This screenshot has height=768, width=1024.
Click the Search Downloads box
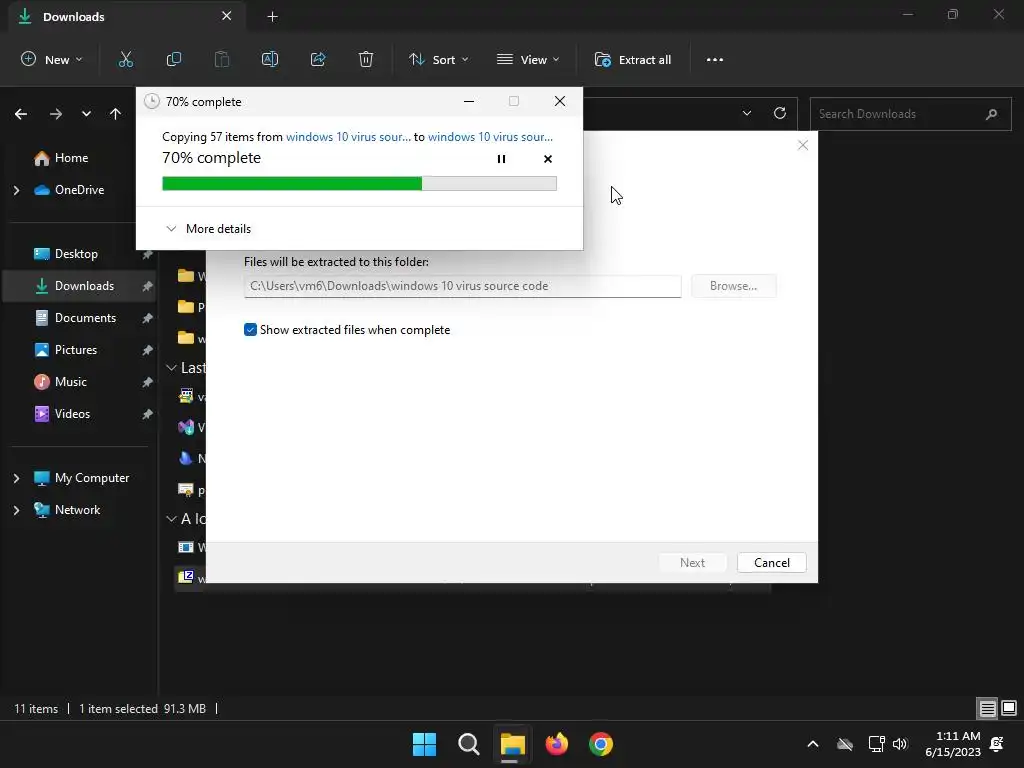tap(910, 114)
